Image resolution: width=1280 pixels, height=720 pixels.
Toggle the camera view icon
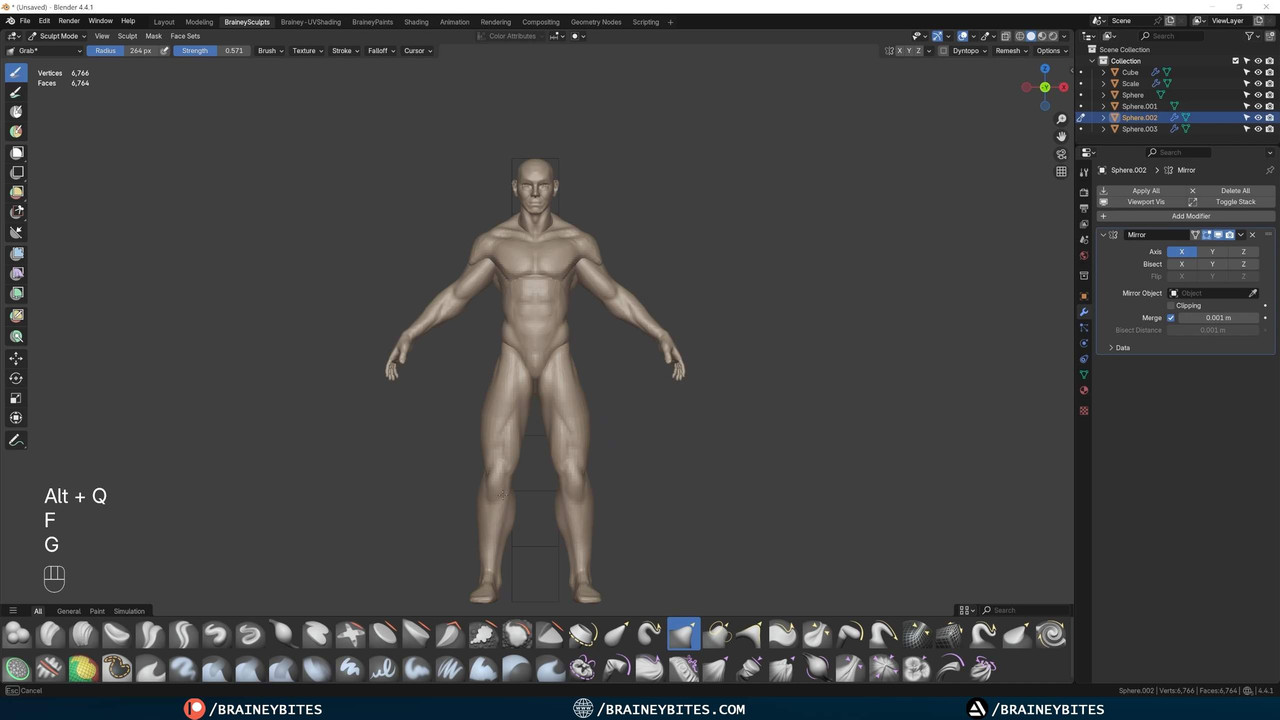pos(1061,154)
